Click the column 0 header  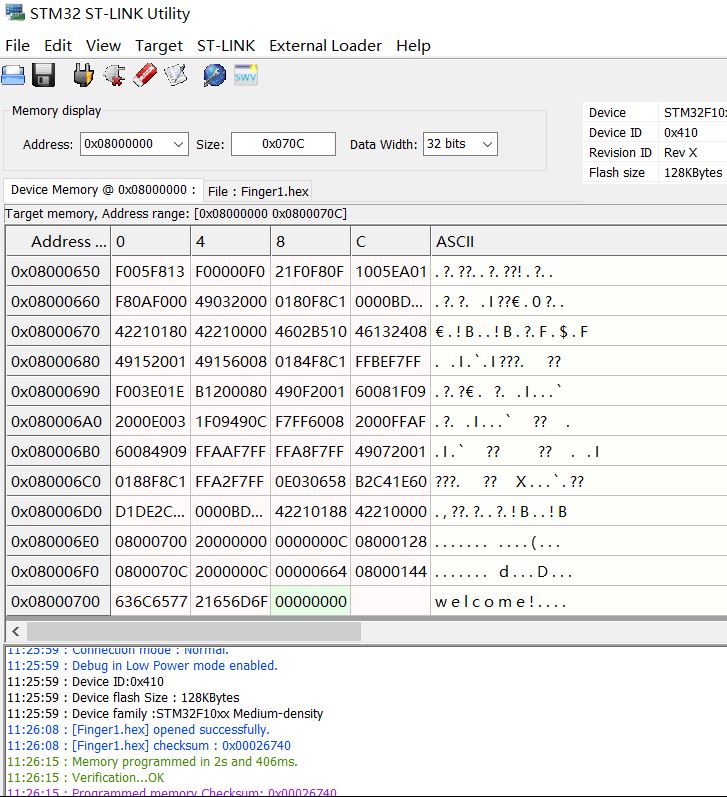pyautogui.click(x=150, y=241)
